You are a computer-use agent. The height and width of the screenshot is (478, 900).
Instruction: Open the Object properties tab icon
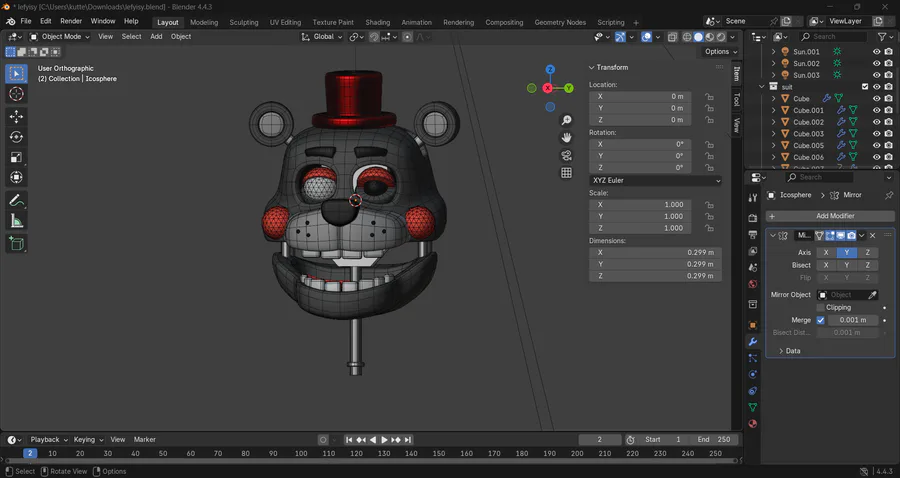[x=753, y=325]
